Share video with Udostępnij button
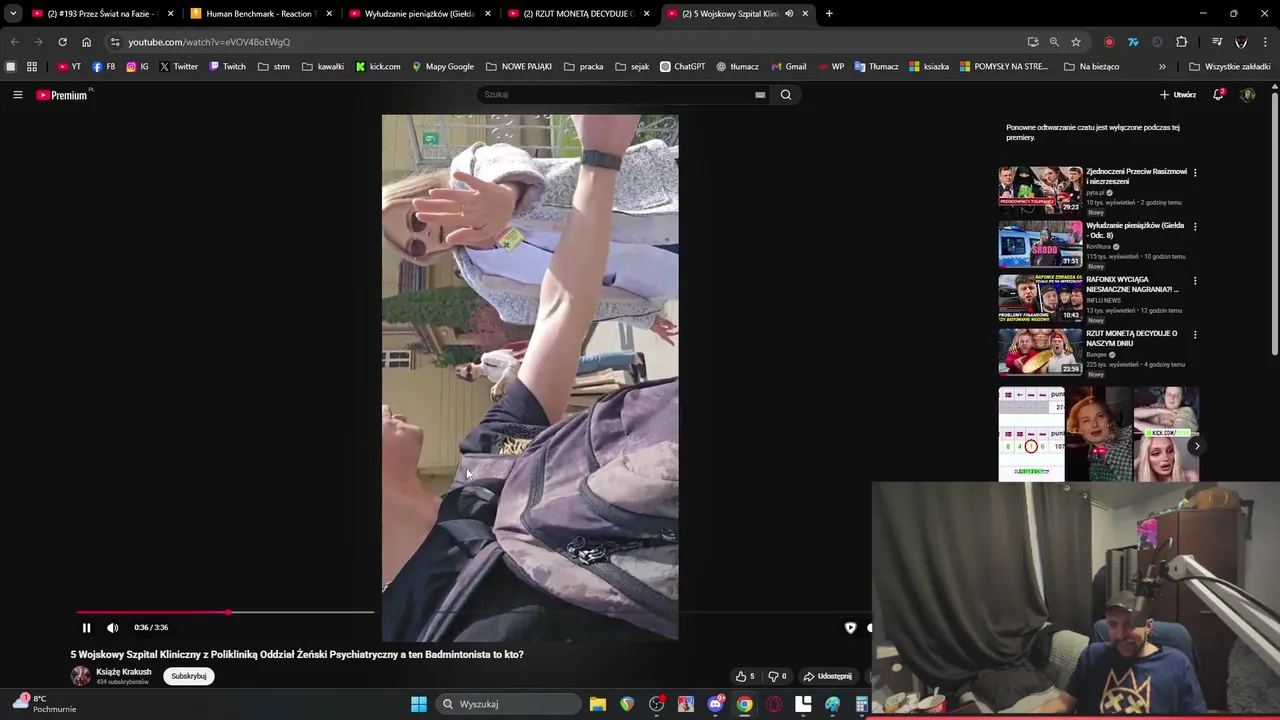This screenshot has height=720, width=1280. pos(828,676)
